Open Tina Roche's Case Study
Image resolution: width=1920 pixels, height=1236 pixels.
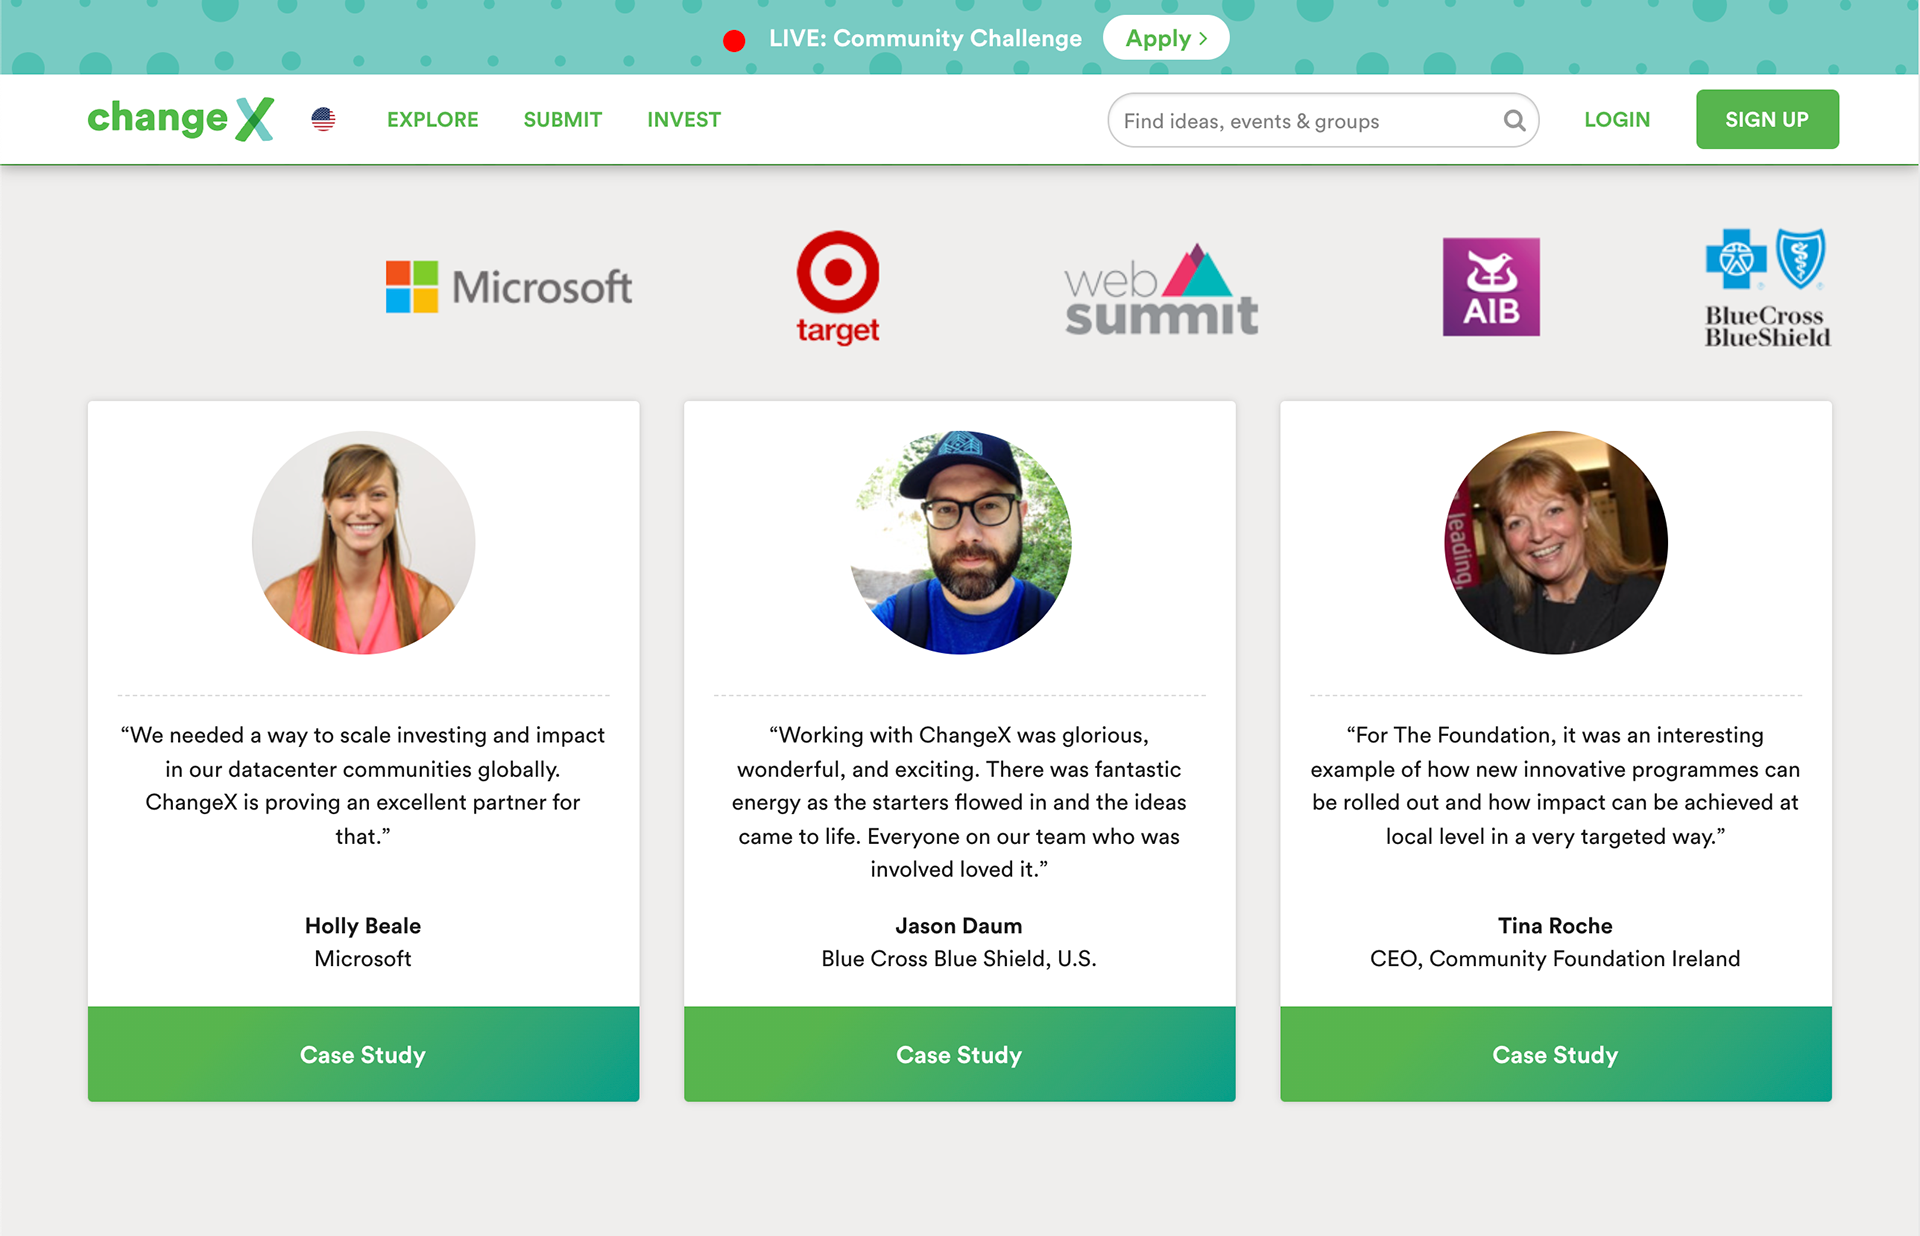1555,1054
